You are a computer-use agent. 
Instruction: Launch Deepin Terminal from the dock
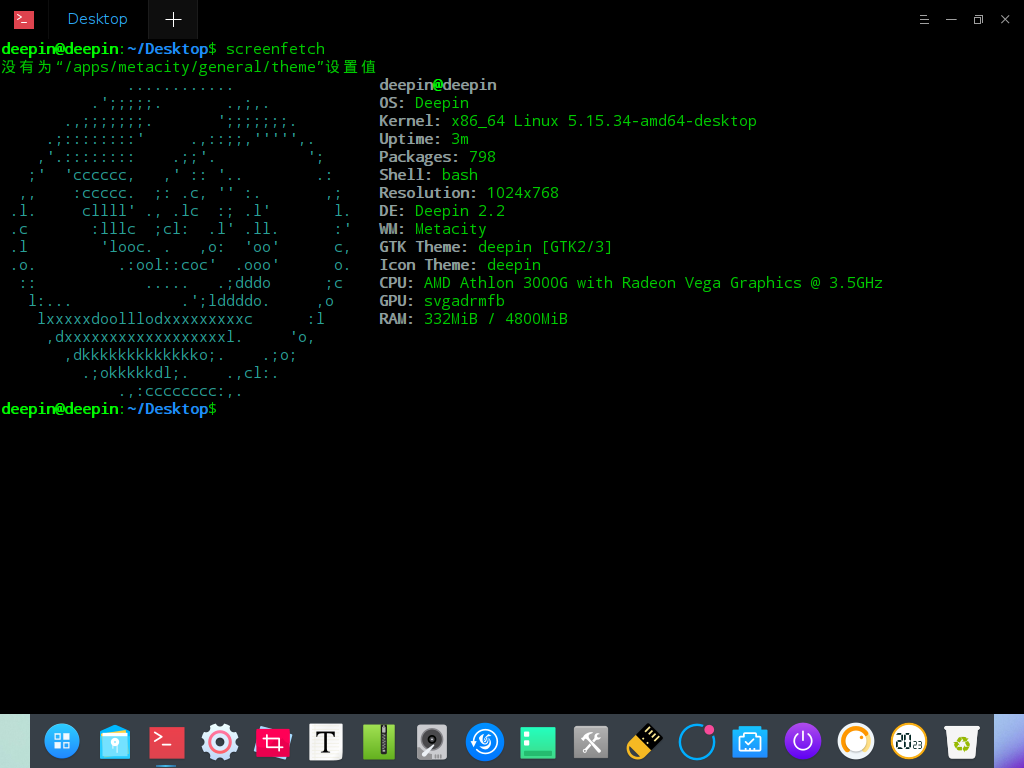[166, 742]
